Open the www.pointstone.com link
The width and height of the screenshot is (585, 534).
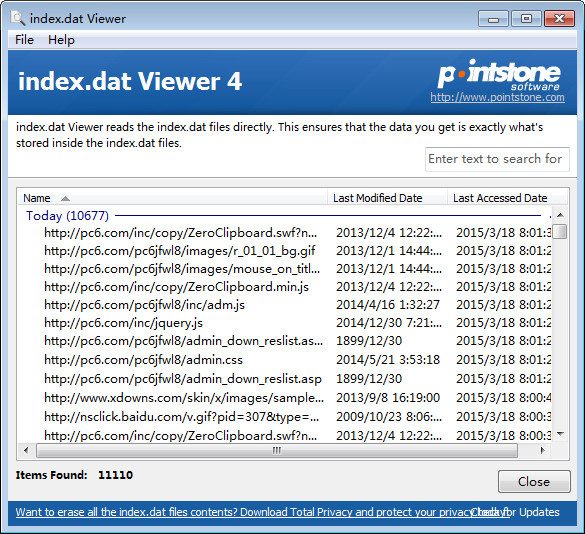(497, 97)
